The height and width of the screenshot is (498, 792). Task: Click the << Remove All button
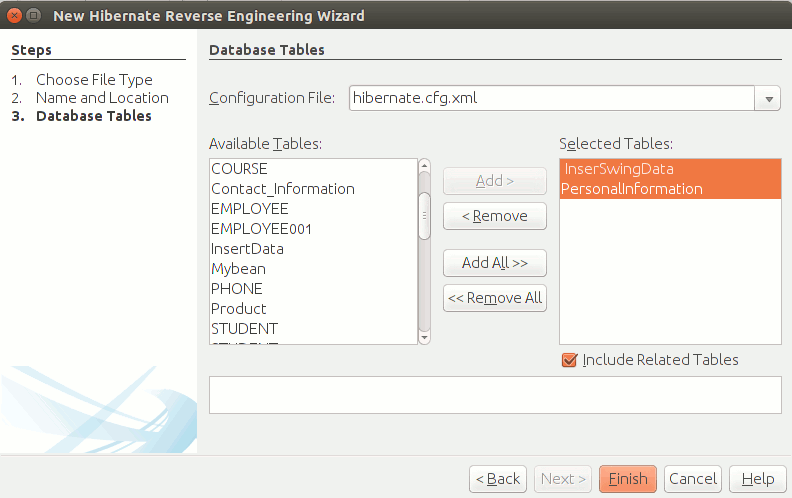point(495,298)
